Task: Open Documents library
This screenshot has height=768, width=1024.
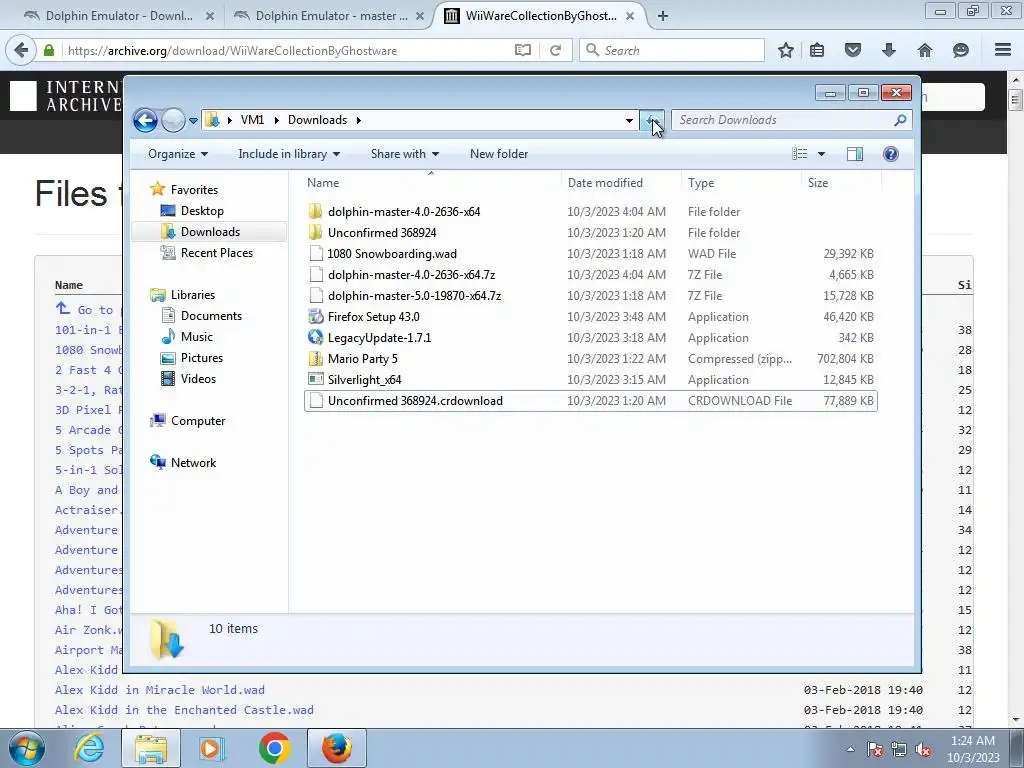Action: (211, 315)
